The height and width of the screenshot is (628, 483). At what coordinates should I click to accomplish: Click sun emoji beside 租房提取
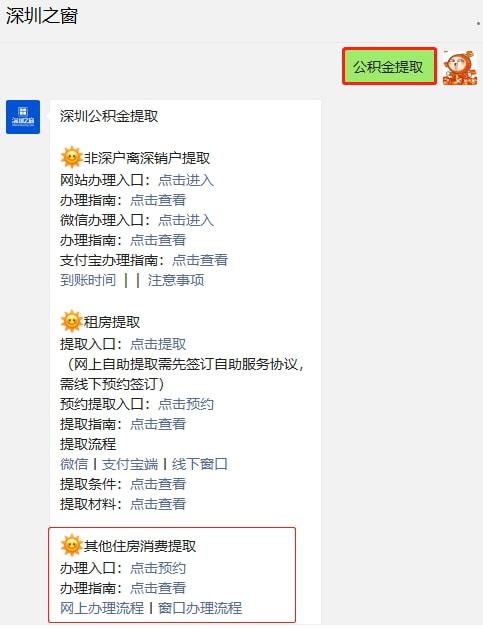coord(71,321)
